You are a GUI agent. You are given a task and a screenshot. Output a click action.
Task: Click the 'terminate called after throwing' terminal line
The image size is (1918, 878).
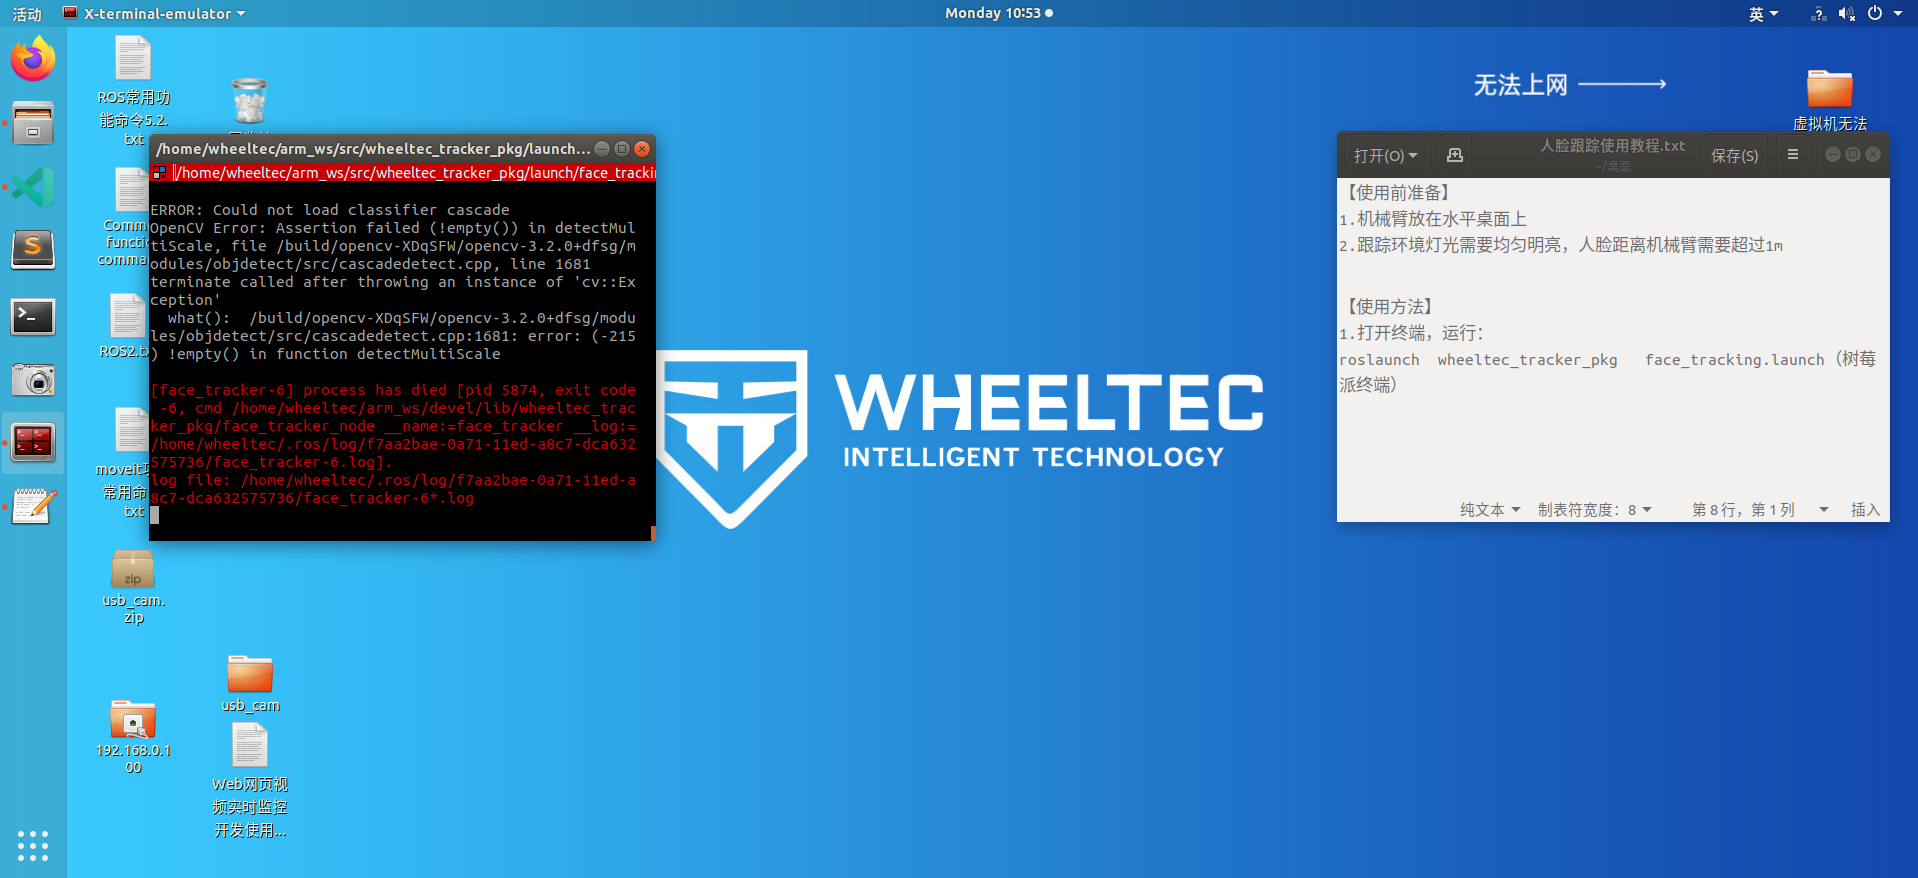[393, 282]
